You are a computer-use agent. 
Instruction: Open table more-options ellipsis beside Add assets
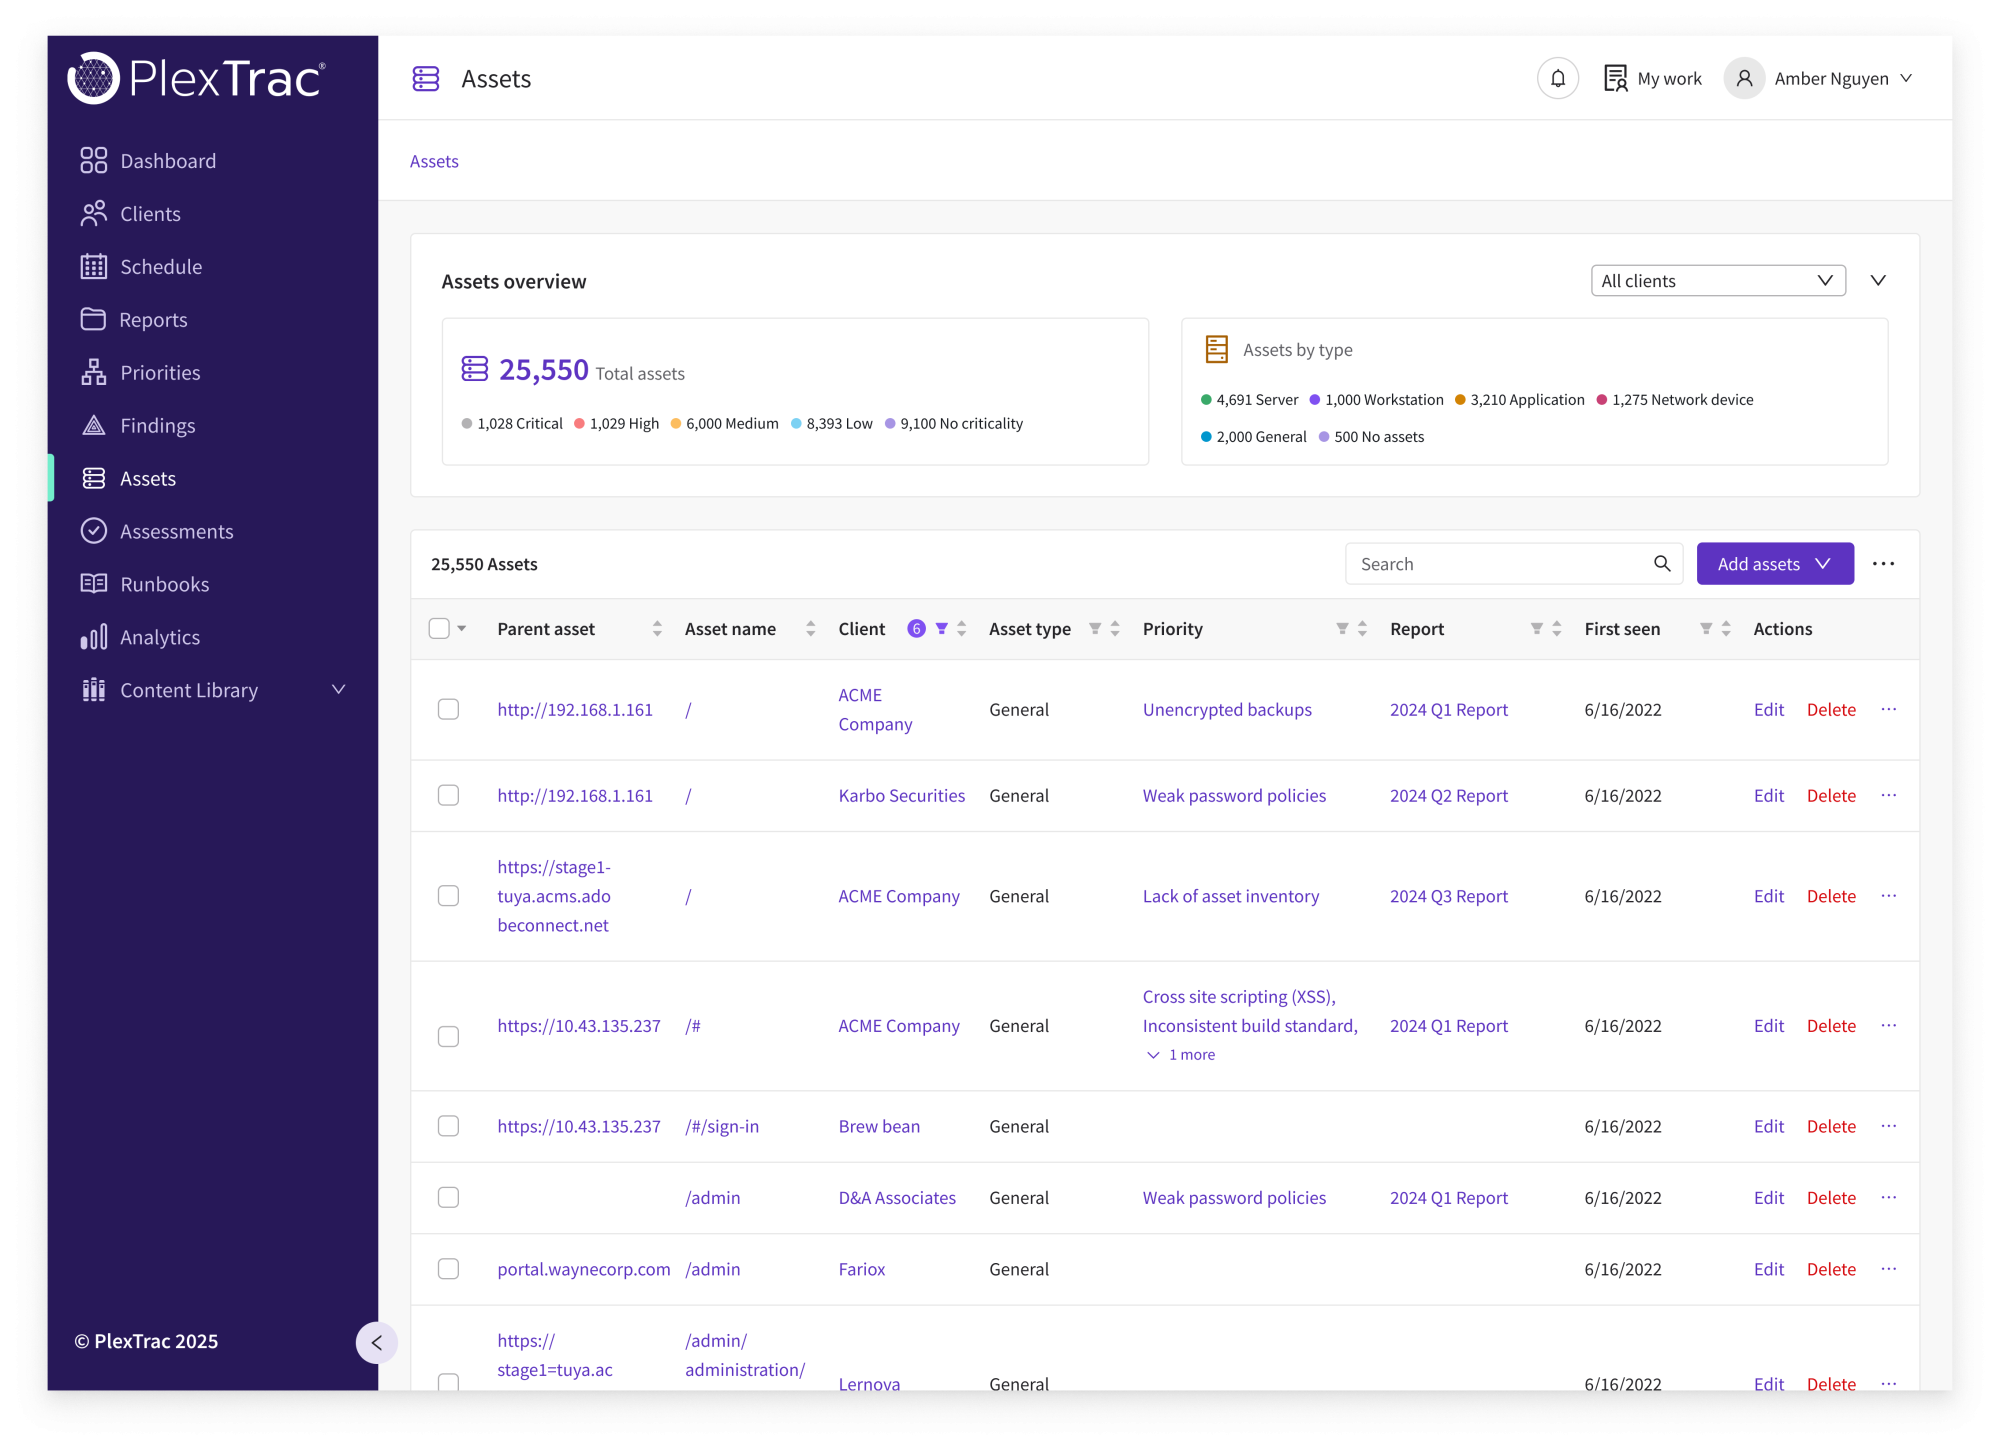(1883, 564)
